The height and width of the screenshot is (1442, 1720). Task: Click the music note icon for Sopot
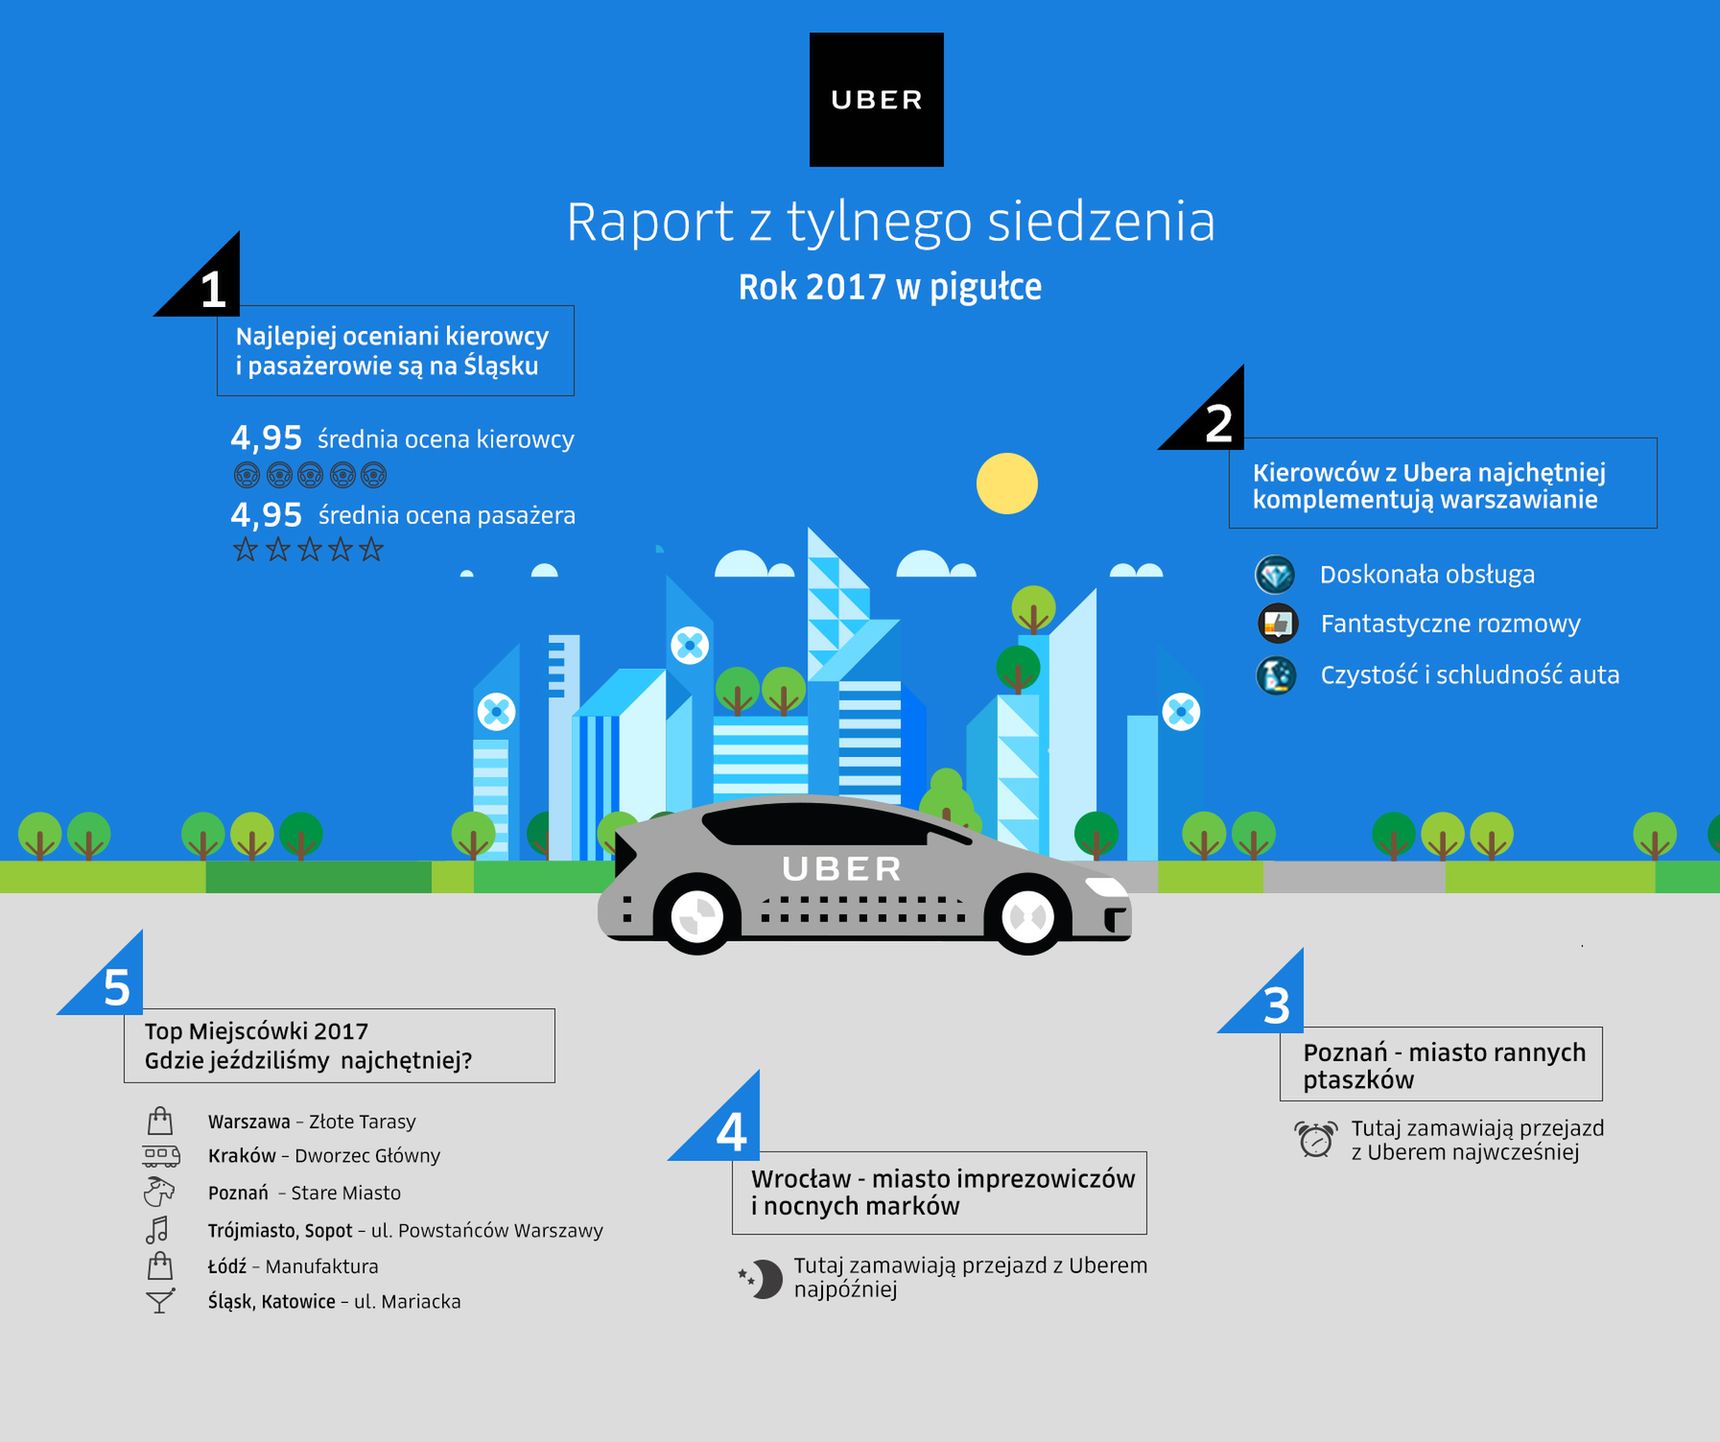[x=158, y=1230]
